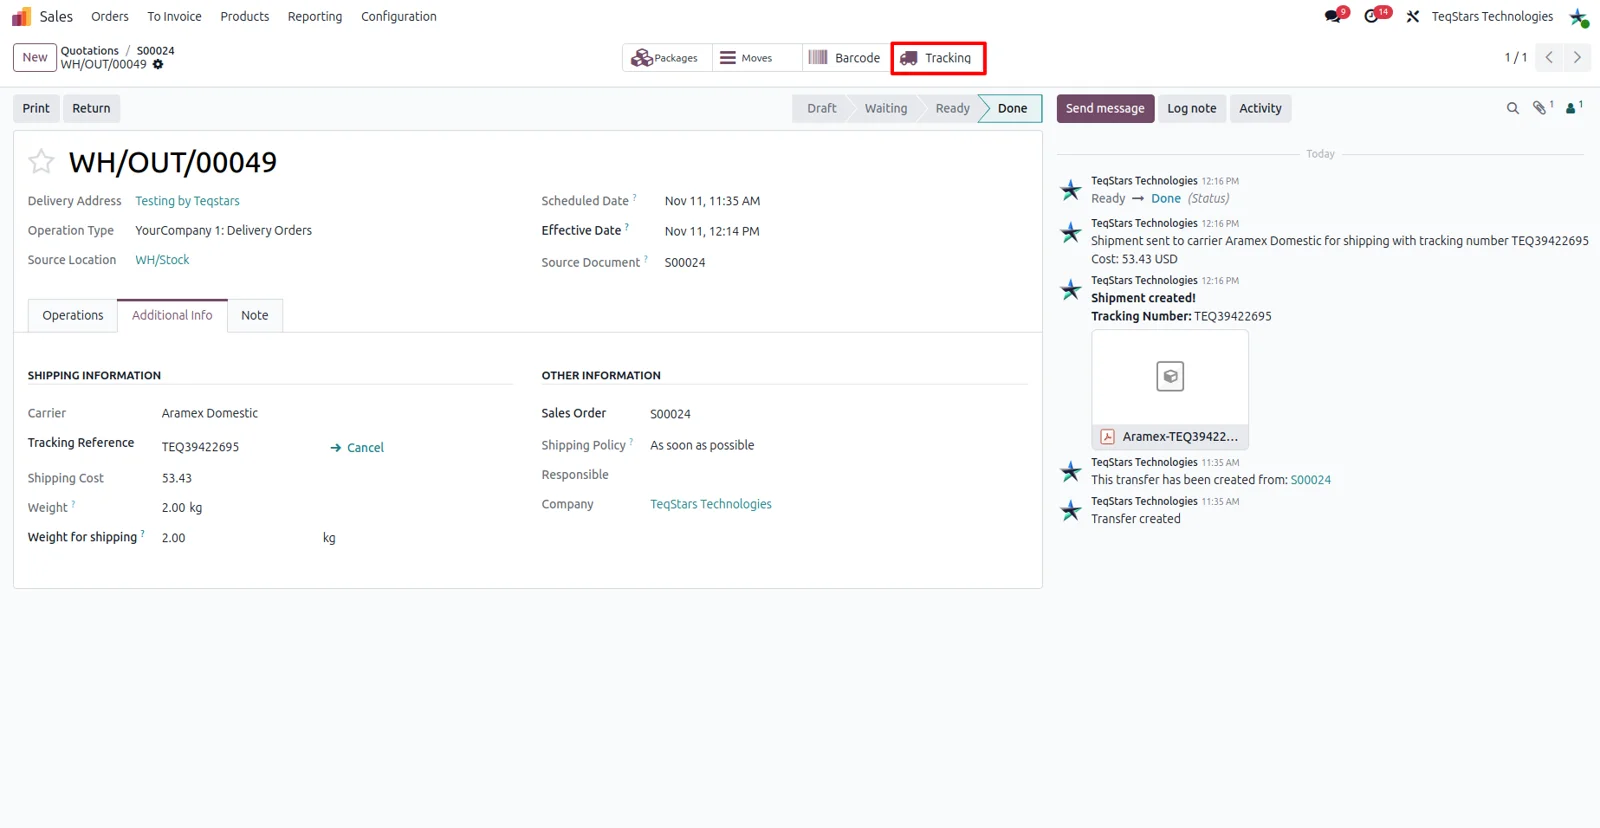
Task: Click the Return button
Action: 91,108
